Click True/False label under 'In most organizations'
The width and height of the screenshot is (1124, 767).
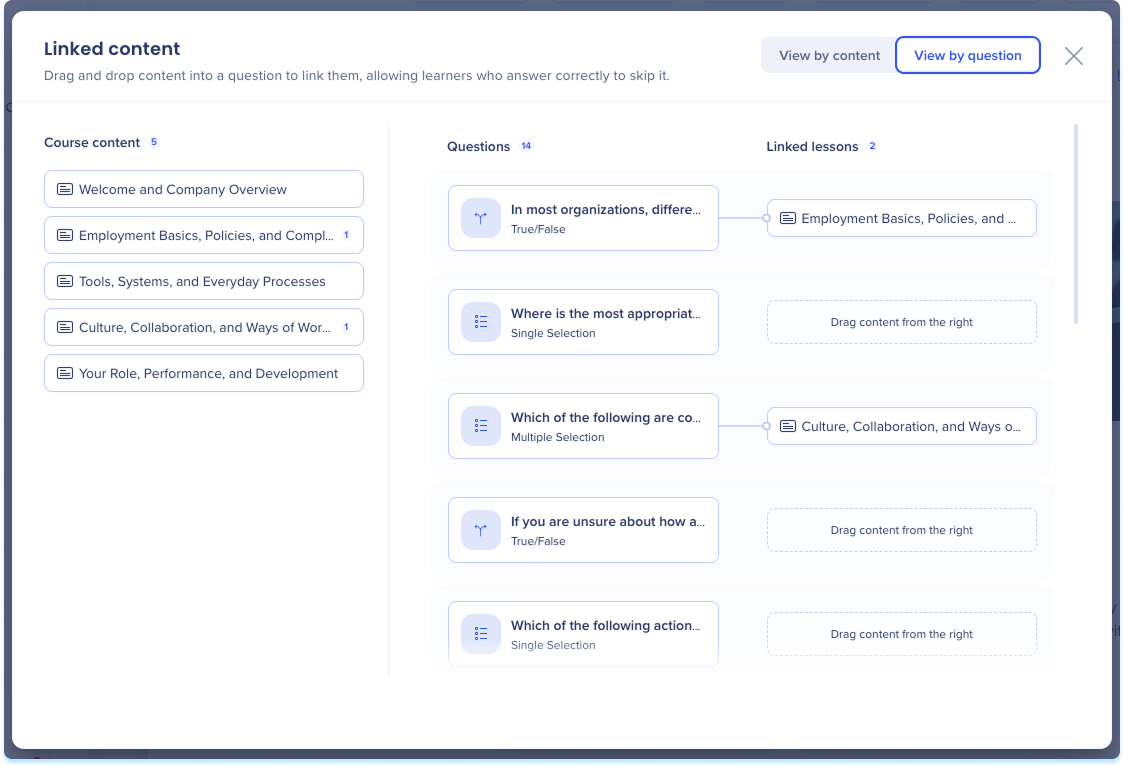(538, 229)
